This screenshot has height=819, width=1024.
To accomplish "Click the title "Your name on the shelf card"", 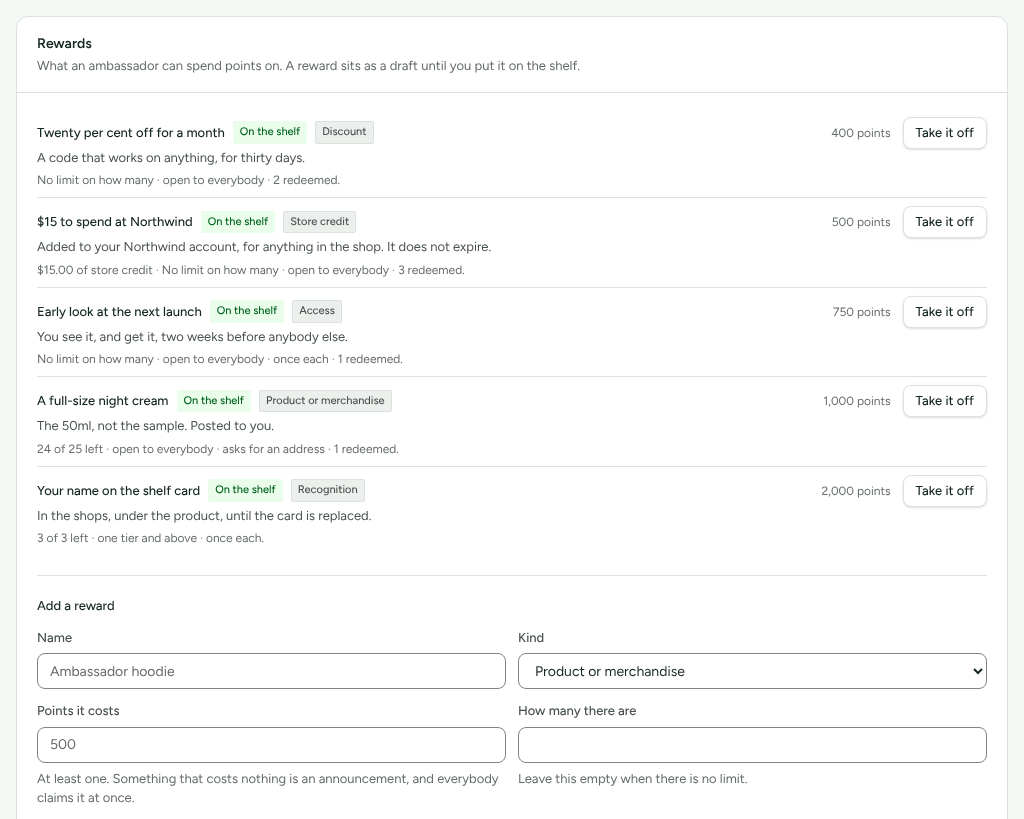I will pyautogui.click(x=118, y=490).
